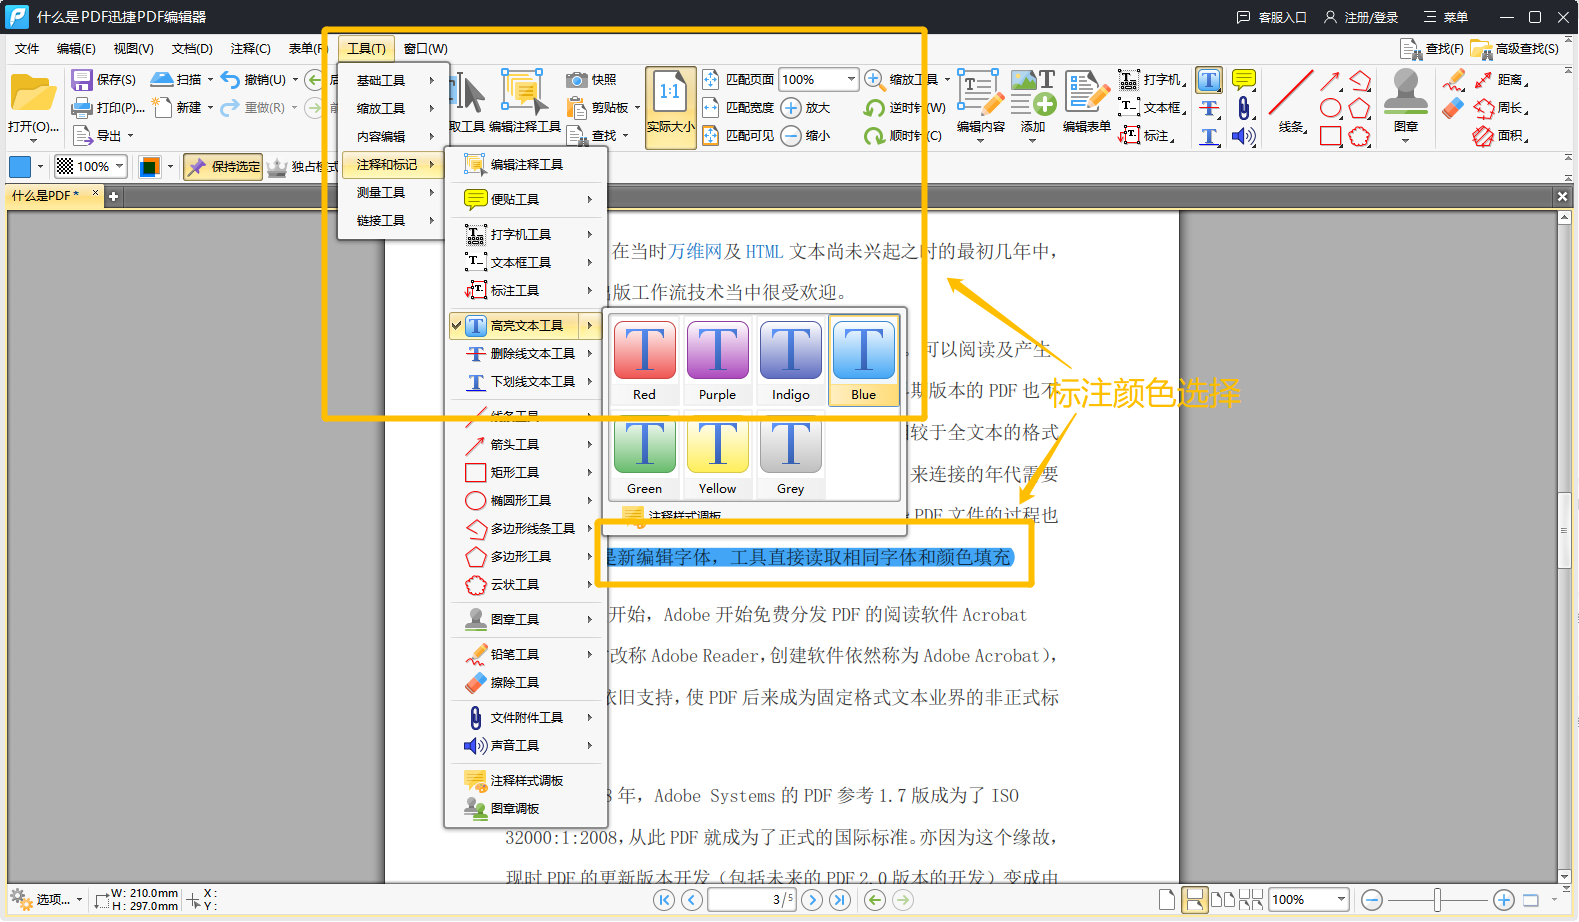Image resolution: width=1579 pixels, height=922 pixels.
Task: Add a new tab with plus button
Action: (114, 196)
